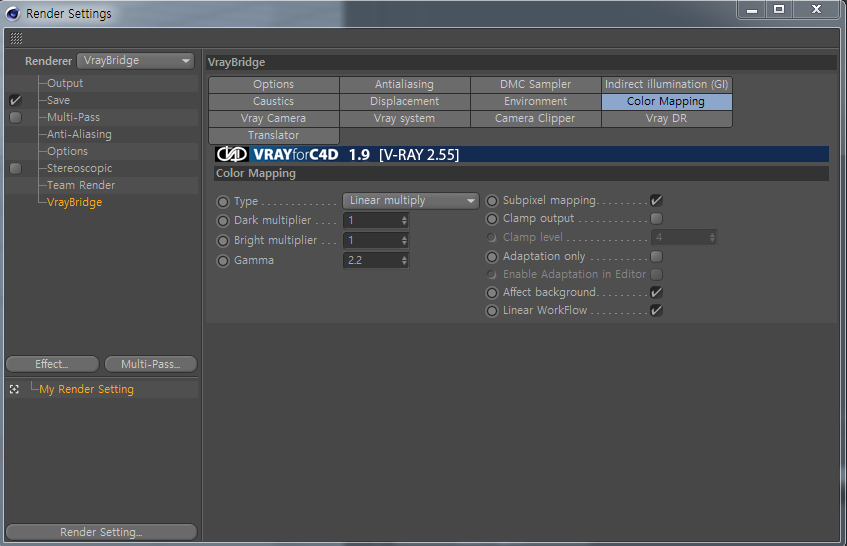Click the Render Setting... button

102,532
